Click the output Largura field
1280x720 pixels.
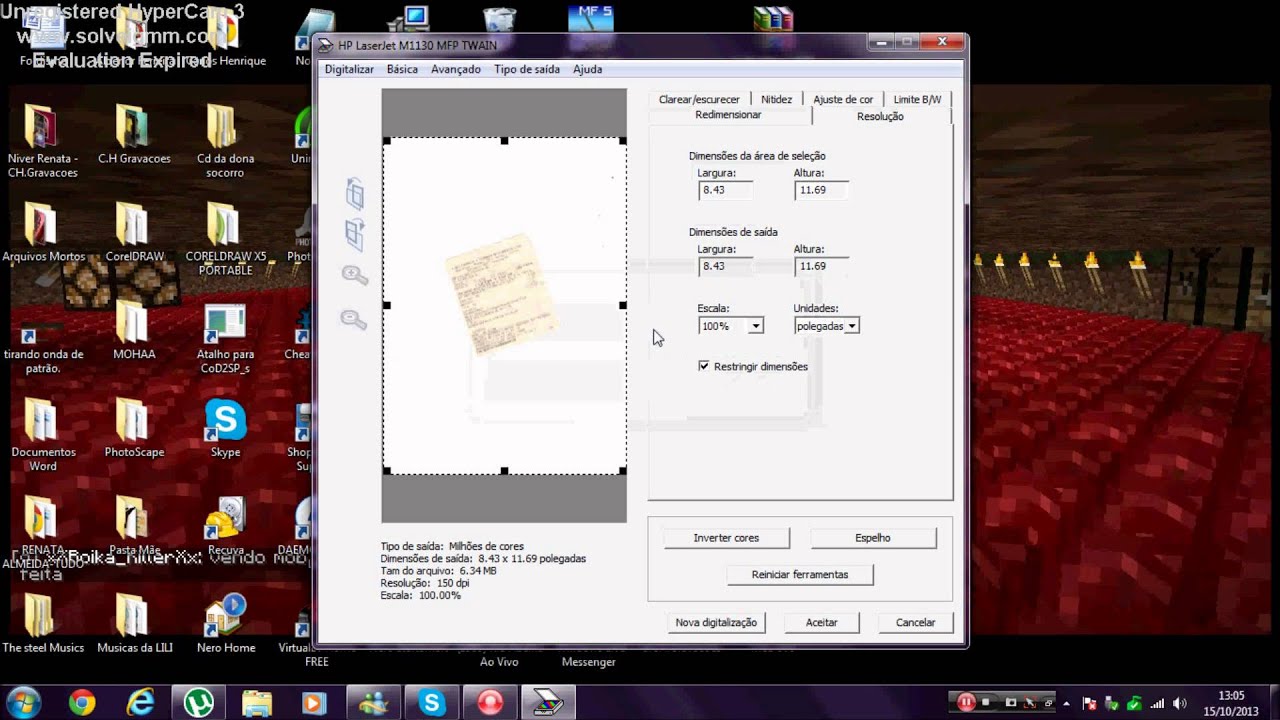[726, 266]
